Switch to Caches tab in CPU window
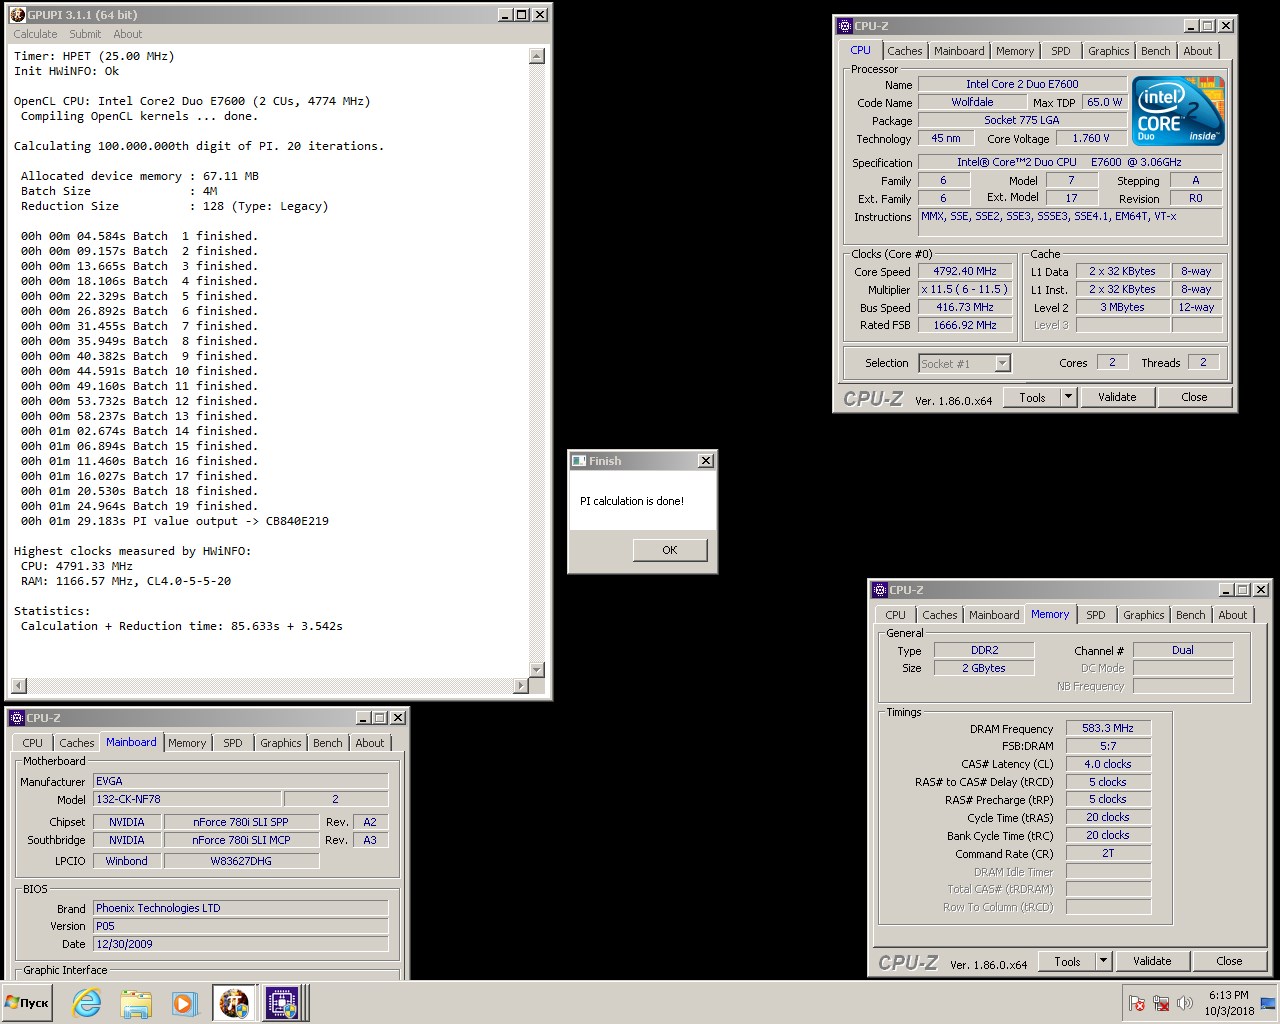The height and width of the screenshot is (1024, 1280). [905, 51]
